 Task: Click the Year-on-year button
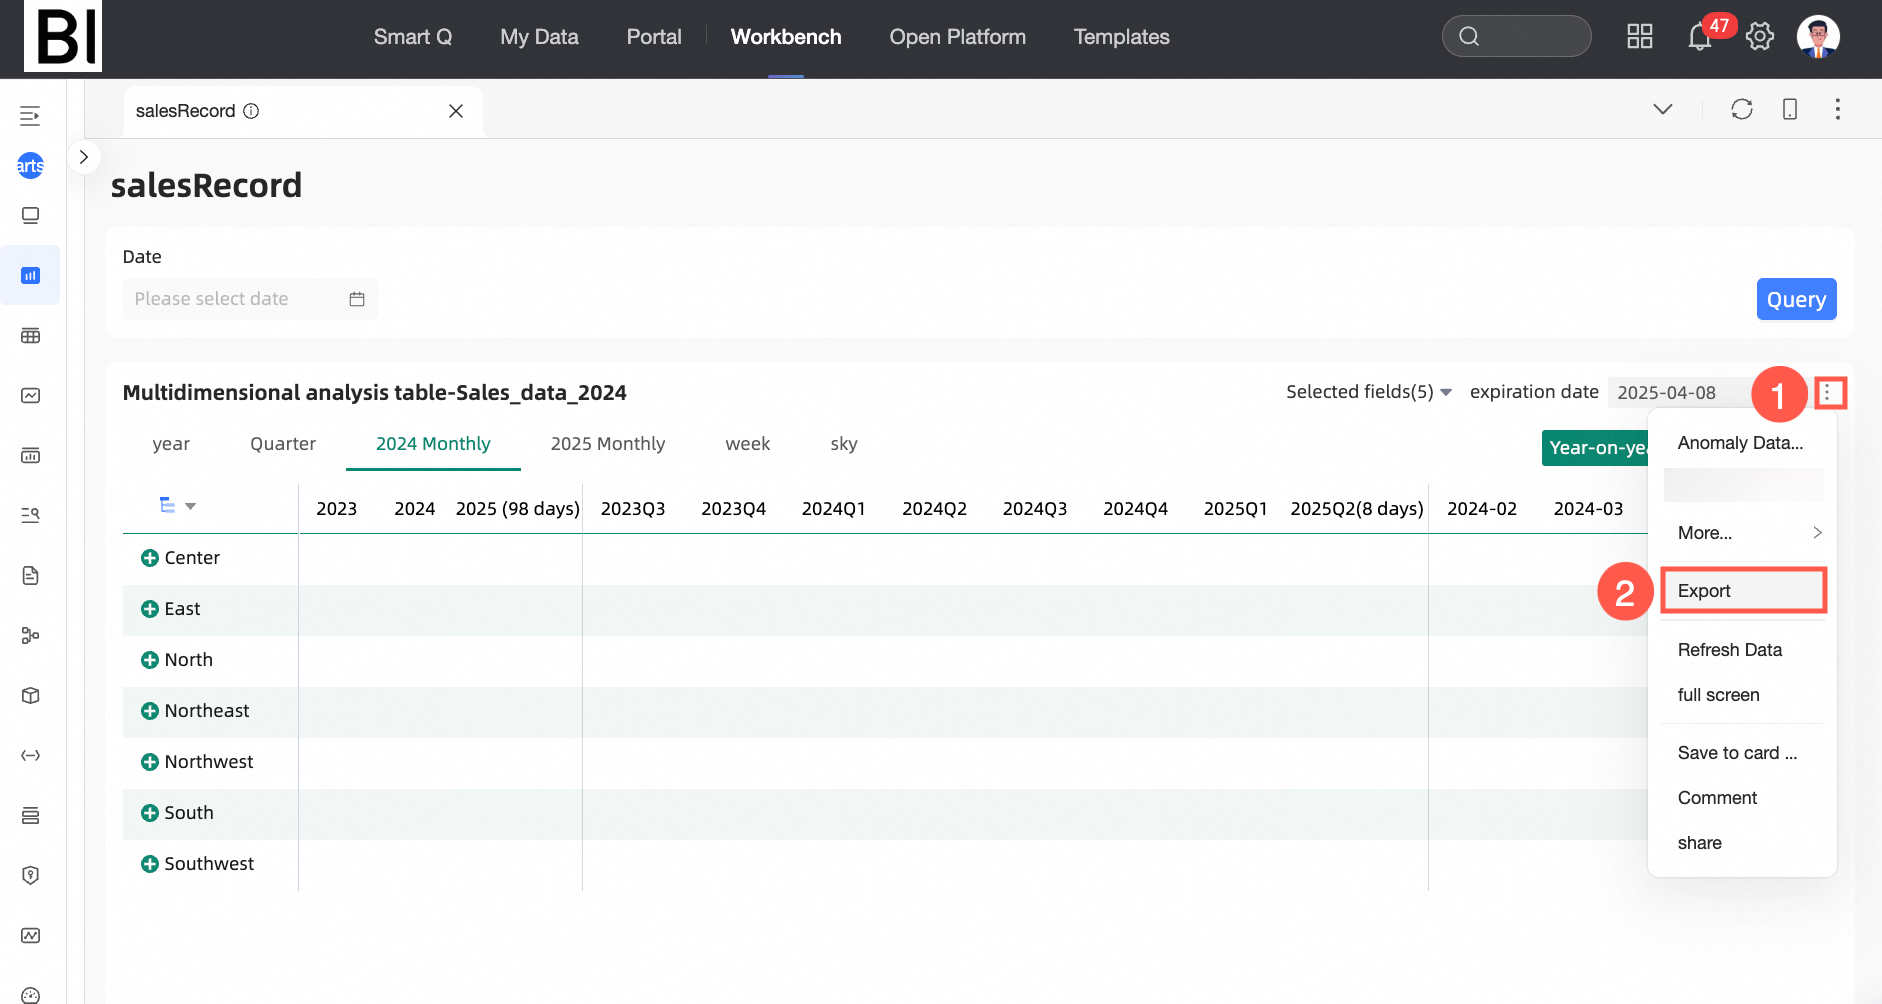[x=1595, y=448]
